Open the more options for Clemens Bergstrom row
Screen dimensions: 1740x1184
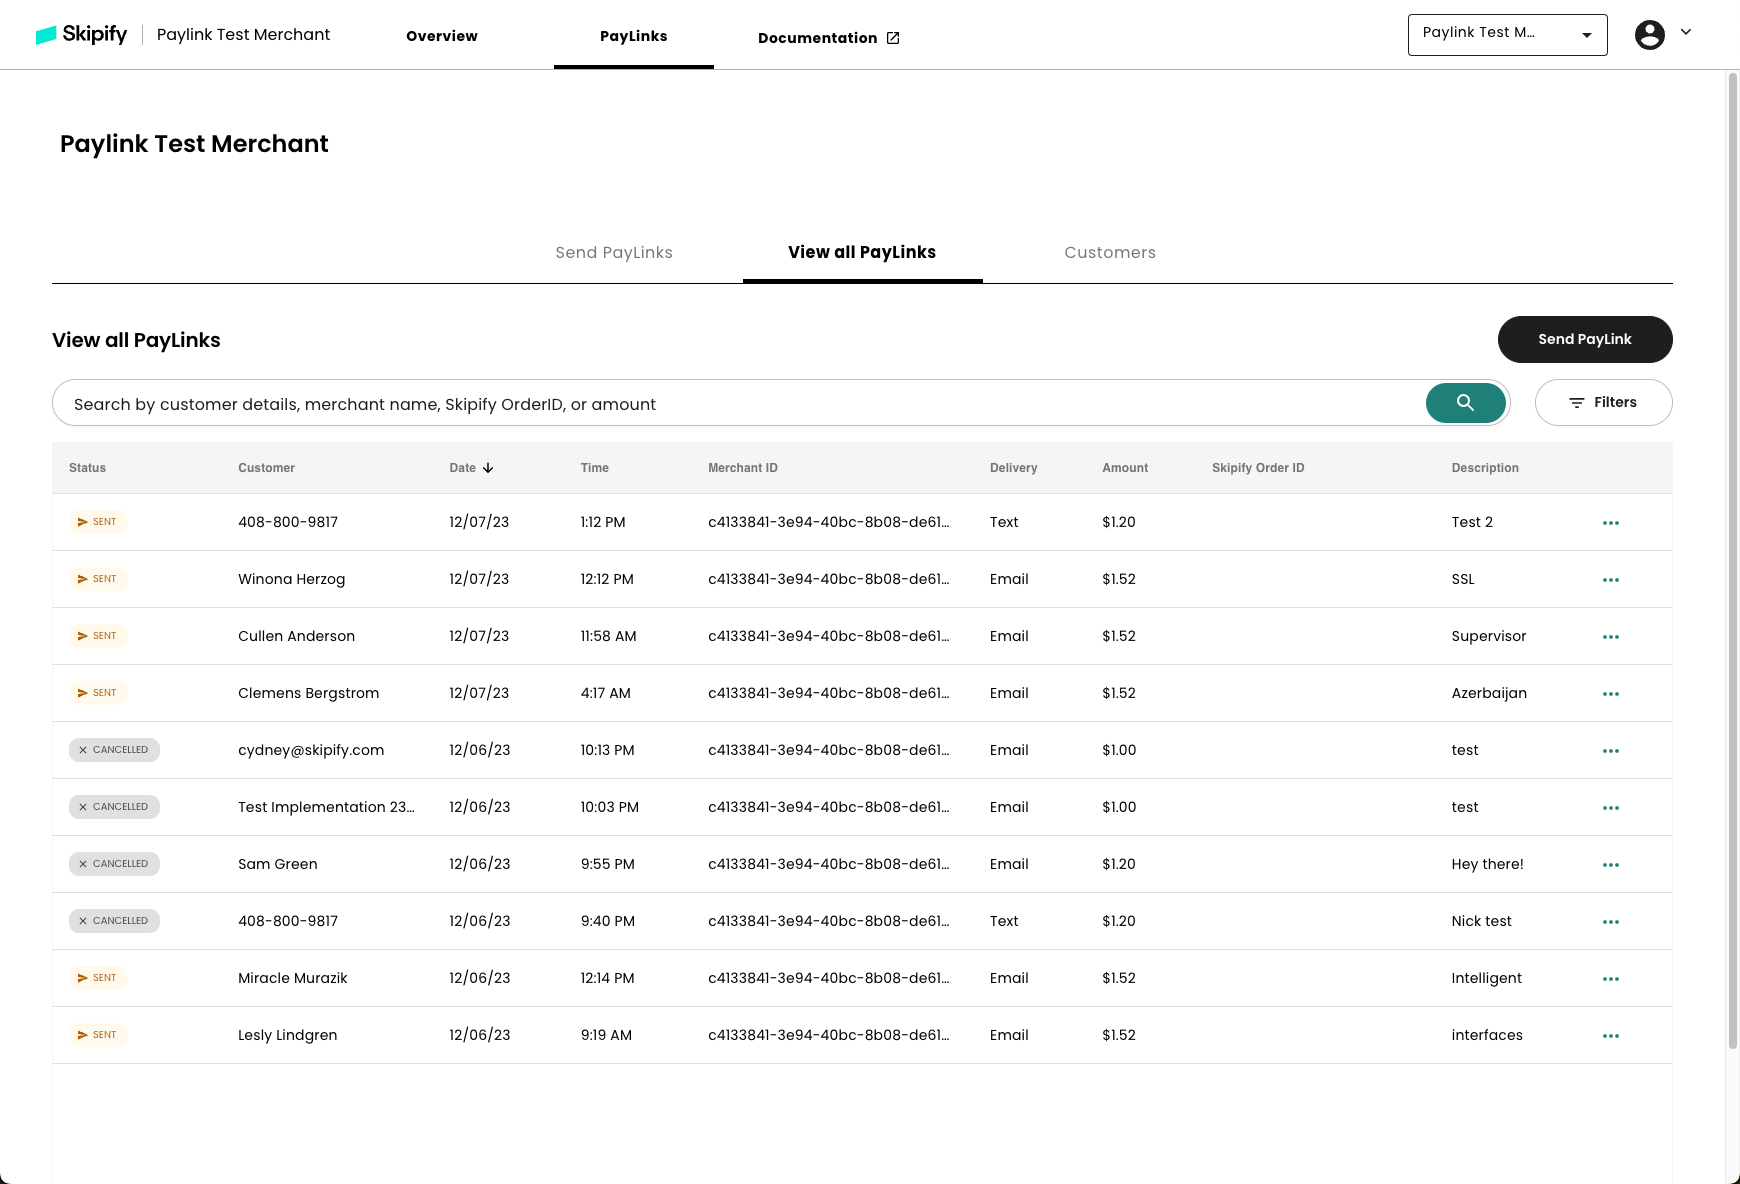(x=1610, y=694)
